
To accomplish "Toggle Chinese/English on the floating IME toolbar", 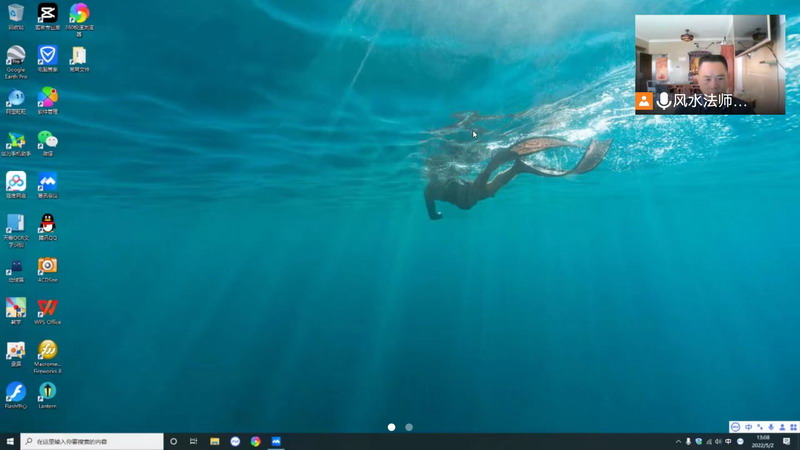I will pyautogui.click(x=748, y=427).
